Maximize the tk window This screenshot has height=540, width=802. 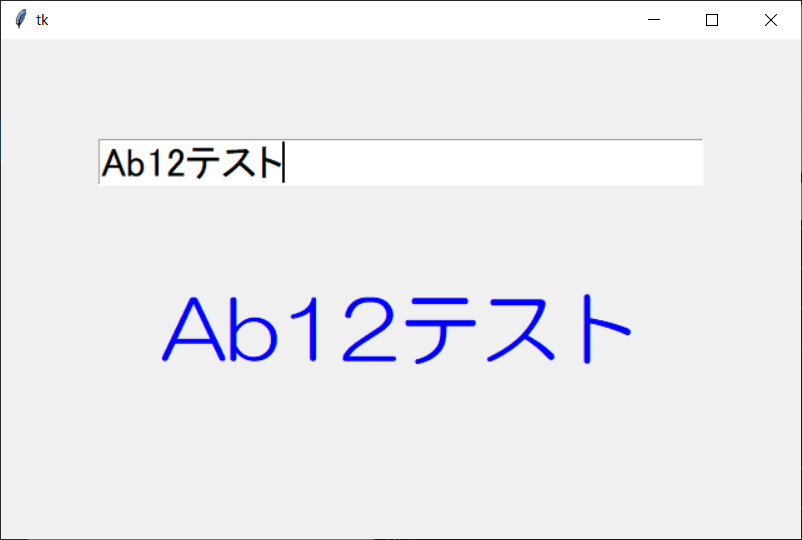pyautogui.click(x=712, y=20)
